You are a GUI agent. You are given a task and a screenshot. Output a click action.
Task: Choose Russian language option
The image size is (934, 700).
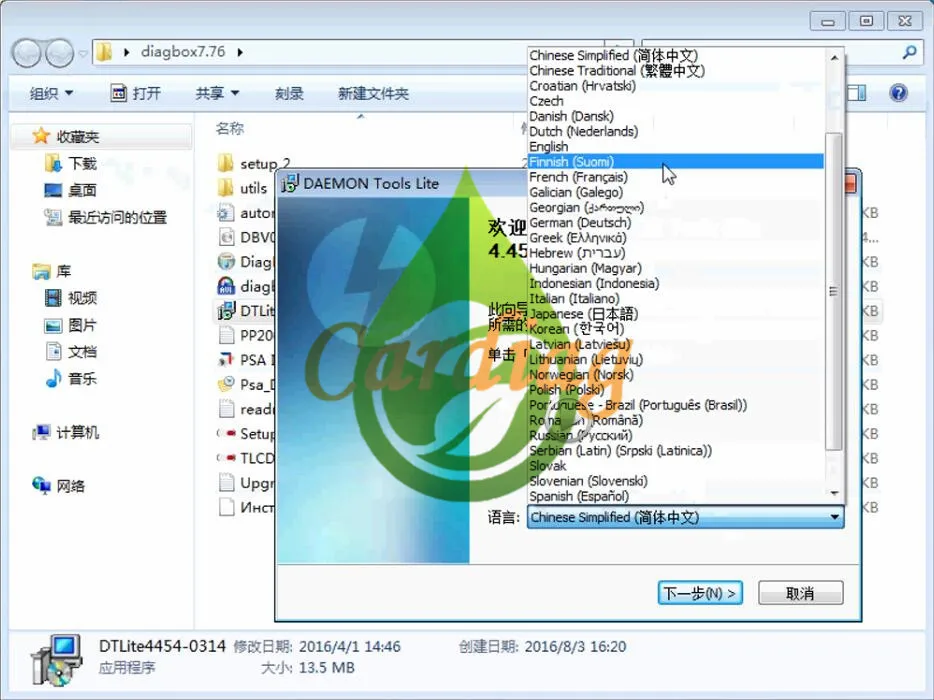click(x=675, y=435)
